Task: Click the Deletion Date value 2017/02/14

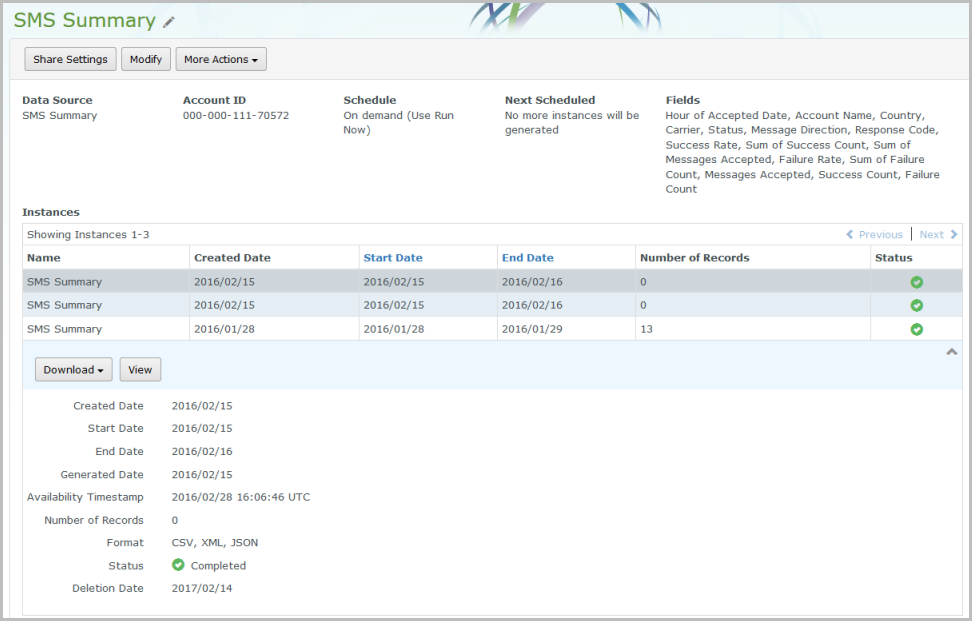Action: [202, 588]
